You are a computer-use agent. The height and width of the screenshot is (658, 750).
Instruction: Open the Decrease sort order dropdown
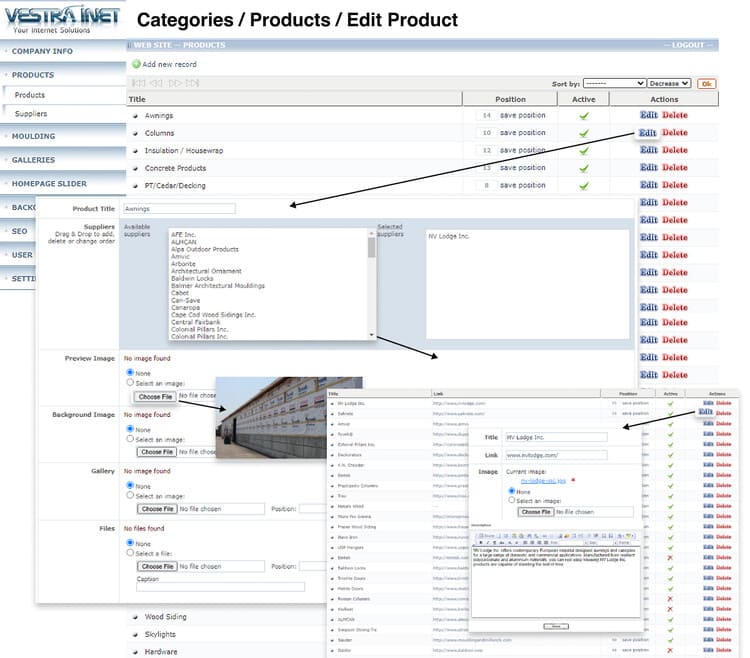[669, 83]
